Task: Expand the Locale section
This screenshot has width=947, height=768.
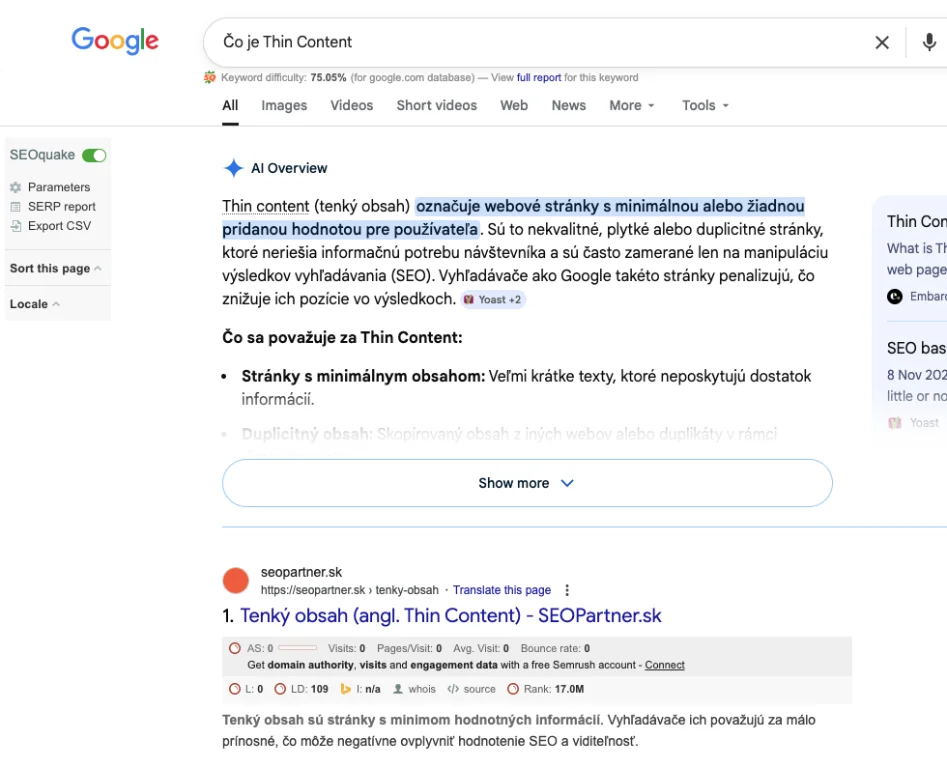Action: [x=34, y=304]
